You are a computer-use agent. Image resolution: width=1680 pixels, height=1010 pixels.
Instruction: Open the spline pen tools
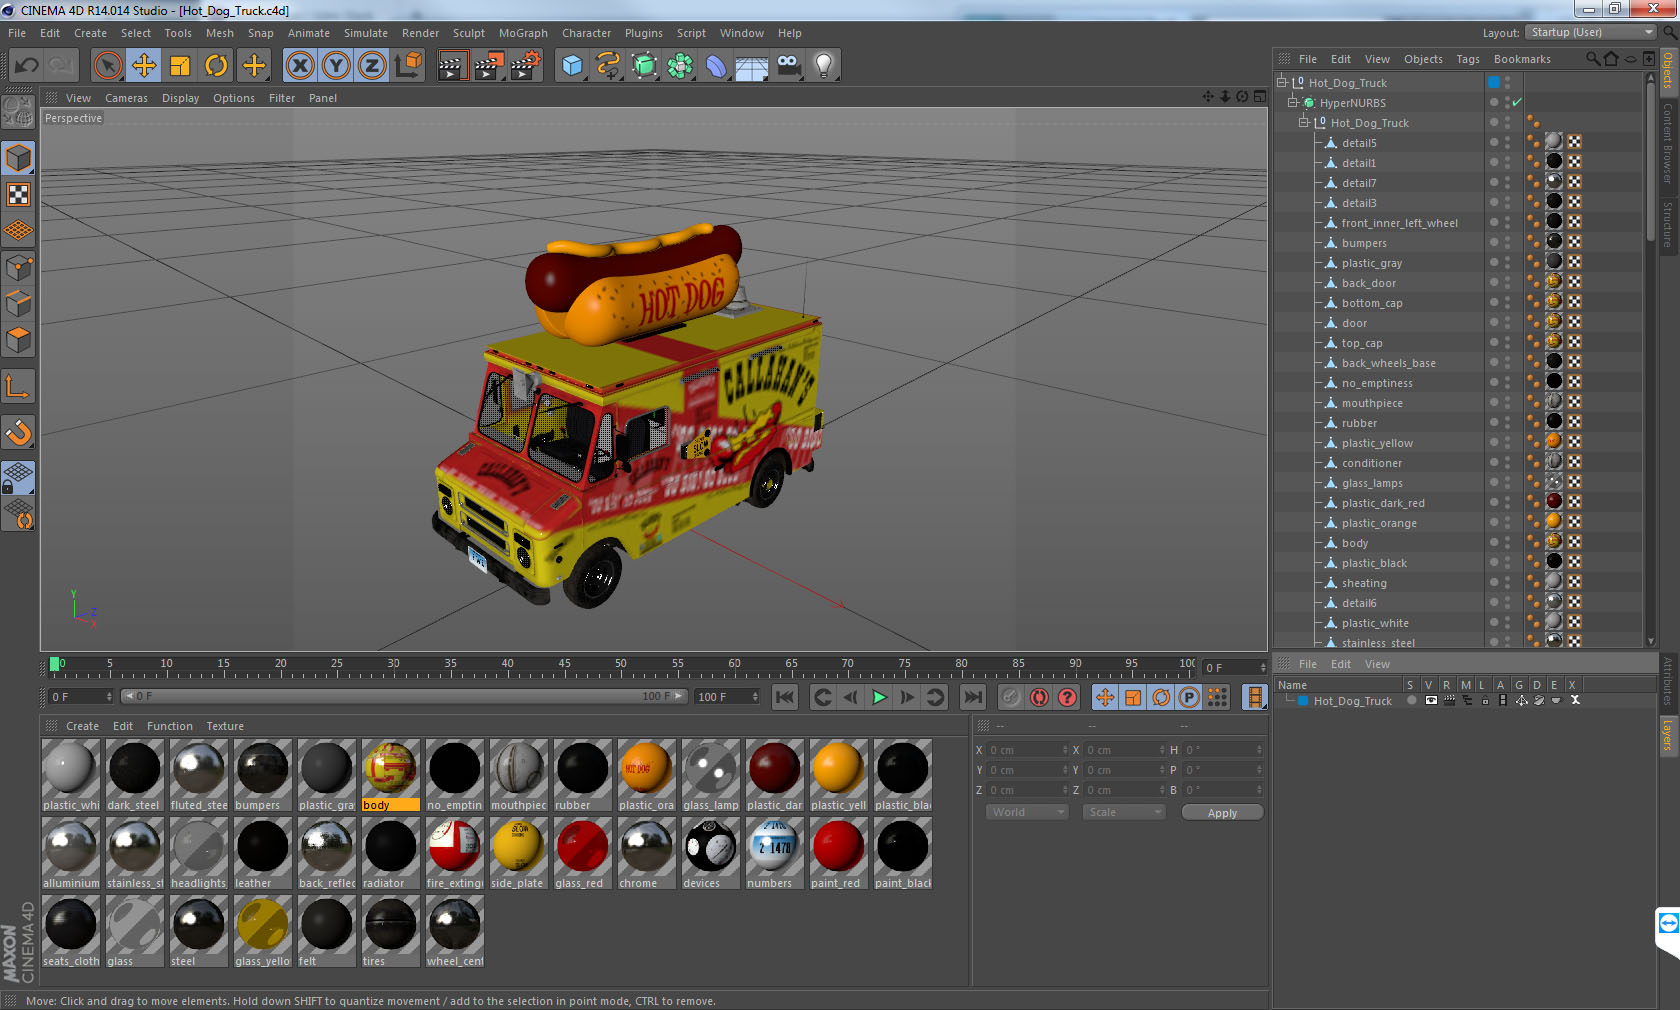(608, 66)
